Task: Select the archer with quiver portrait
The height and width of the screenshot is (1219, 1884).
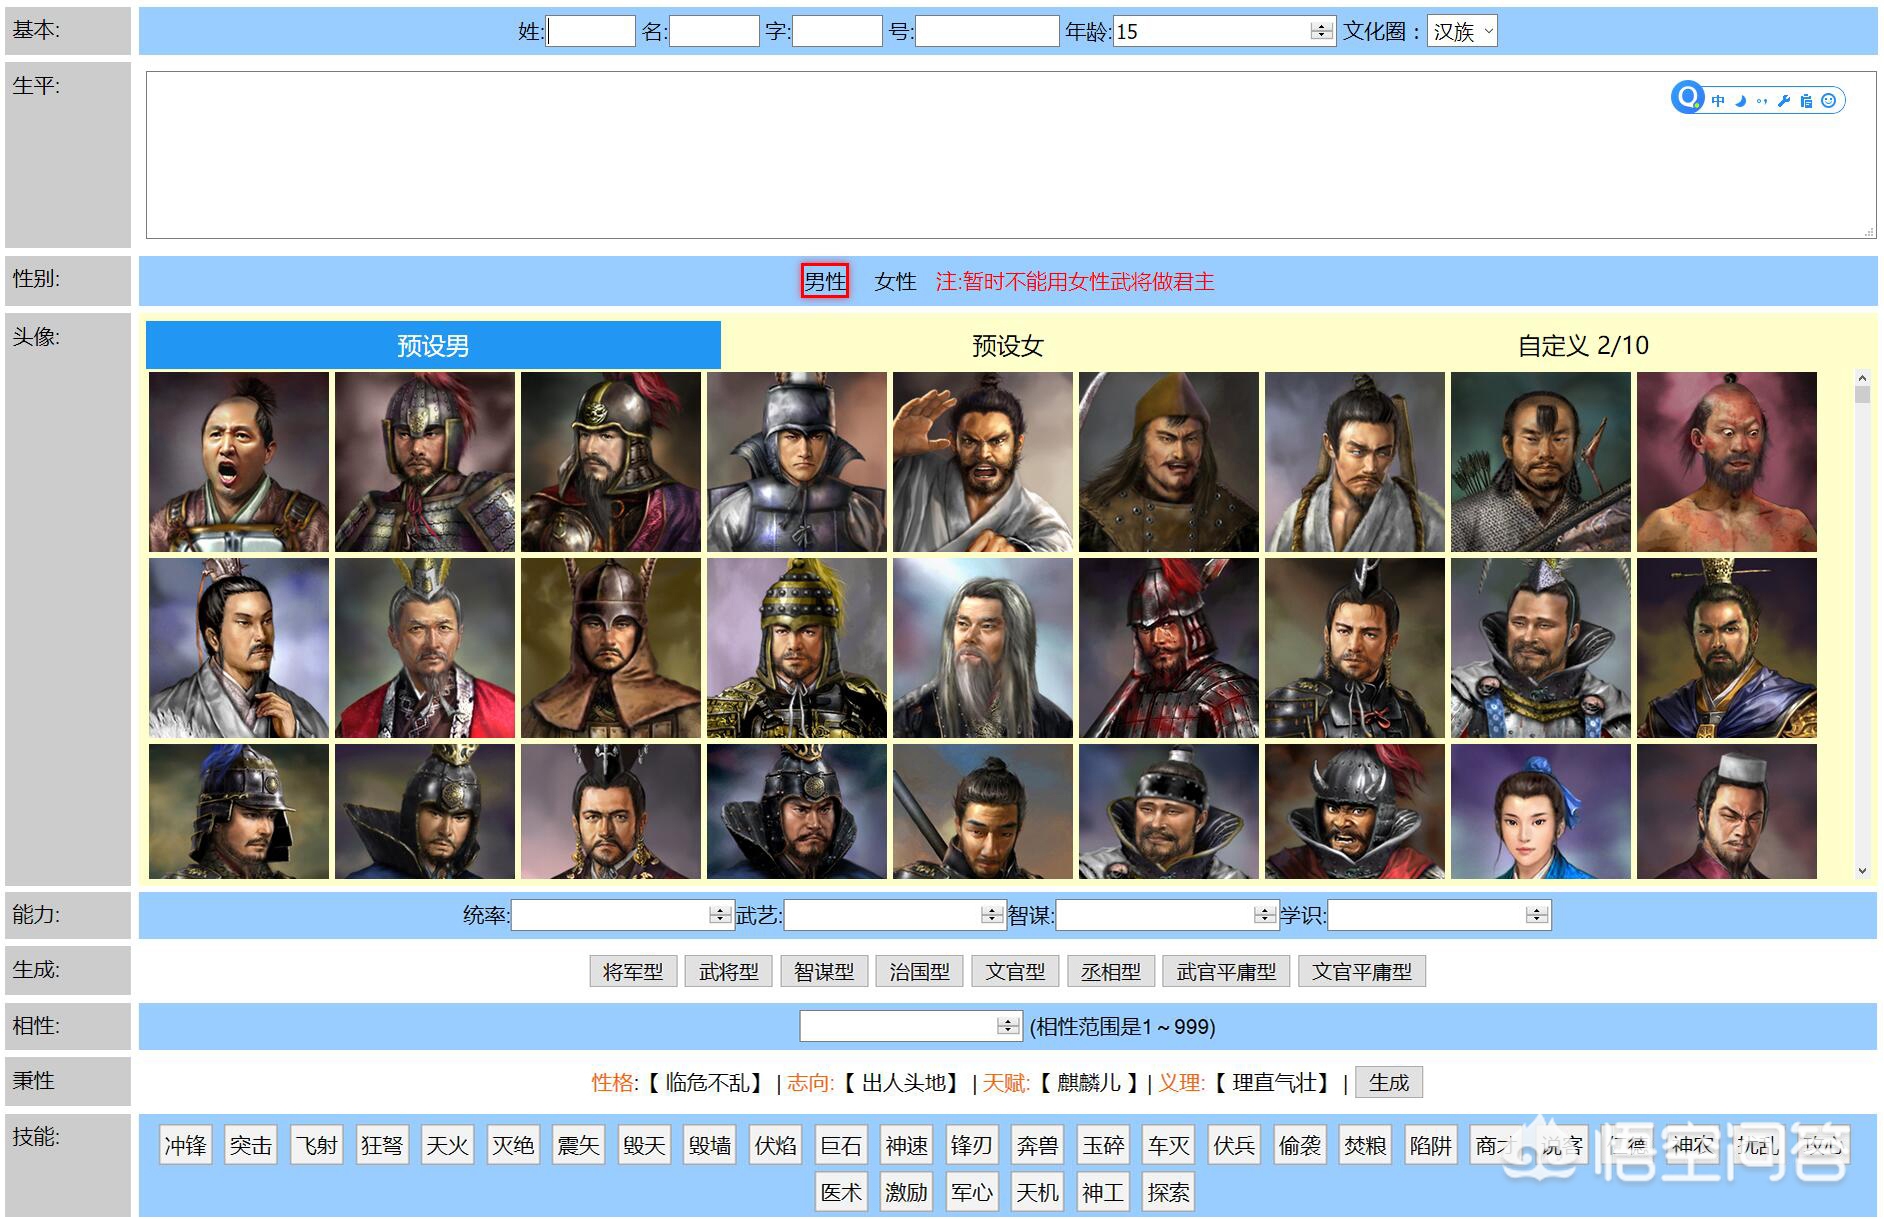Action: coord(1541,462)
